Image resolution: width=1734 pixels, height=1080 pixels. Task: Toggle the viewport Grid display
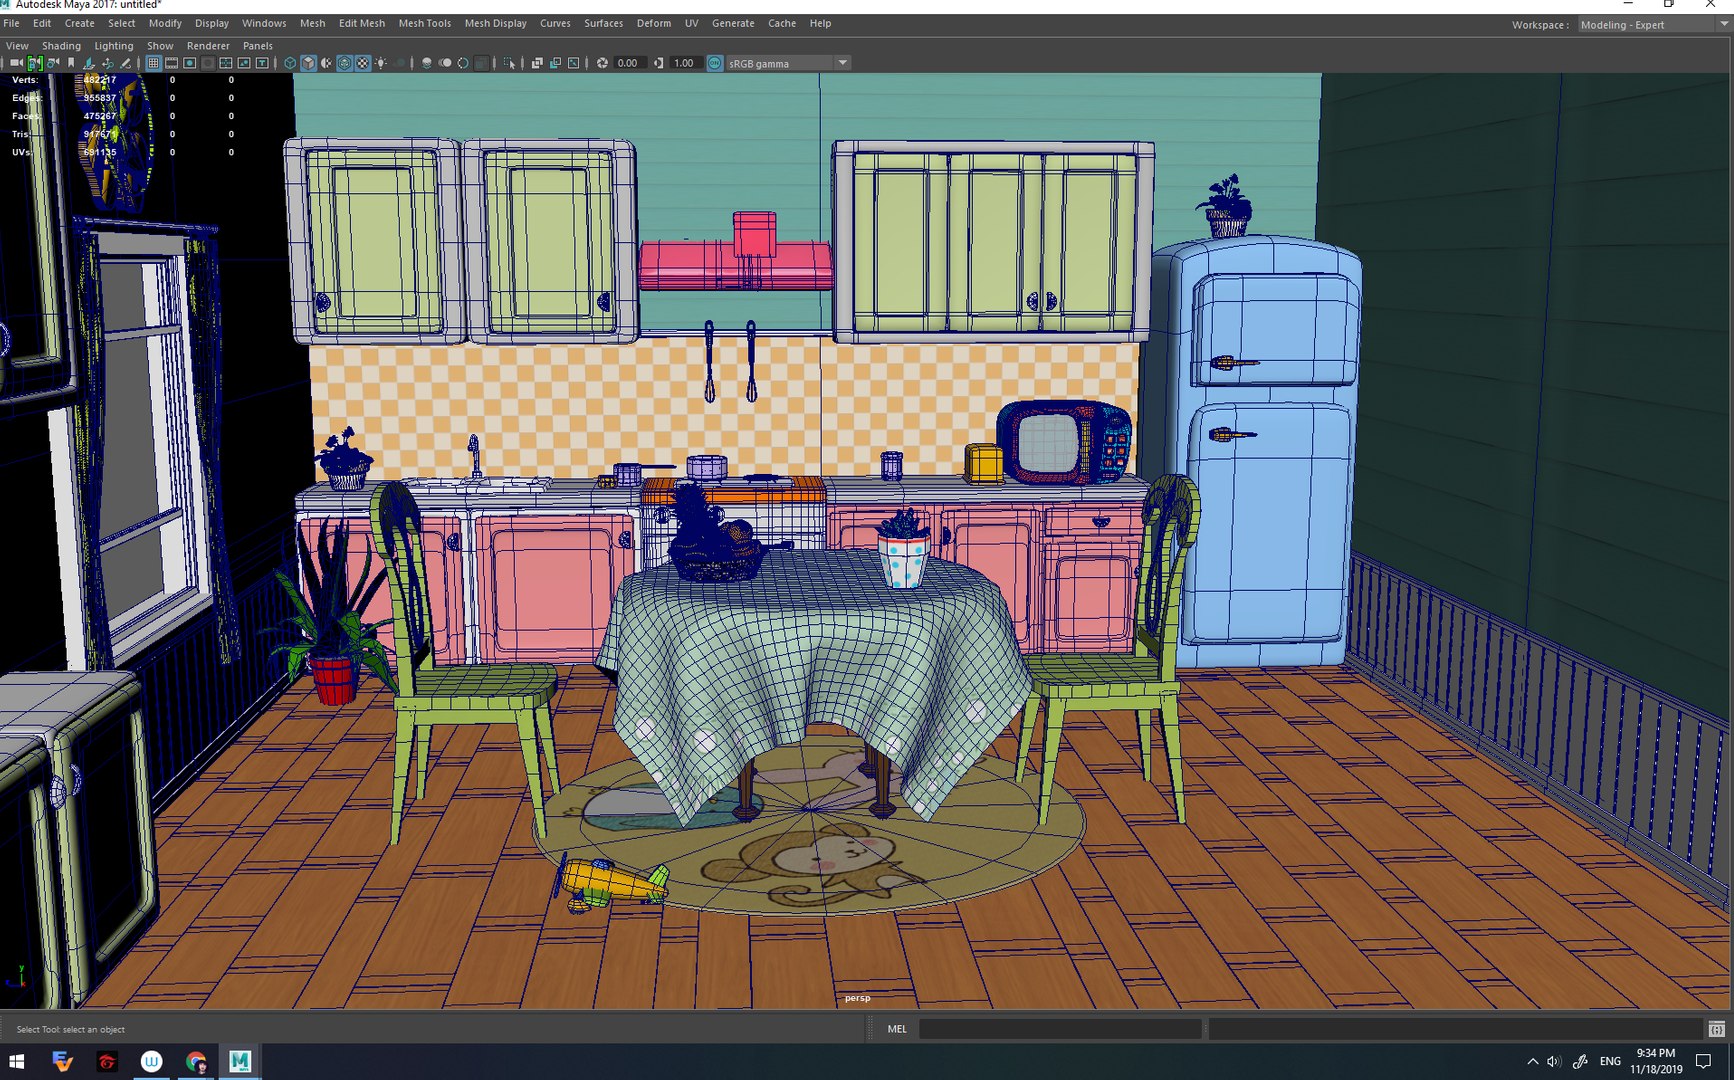click(153, 63)
